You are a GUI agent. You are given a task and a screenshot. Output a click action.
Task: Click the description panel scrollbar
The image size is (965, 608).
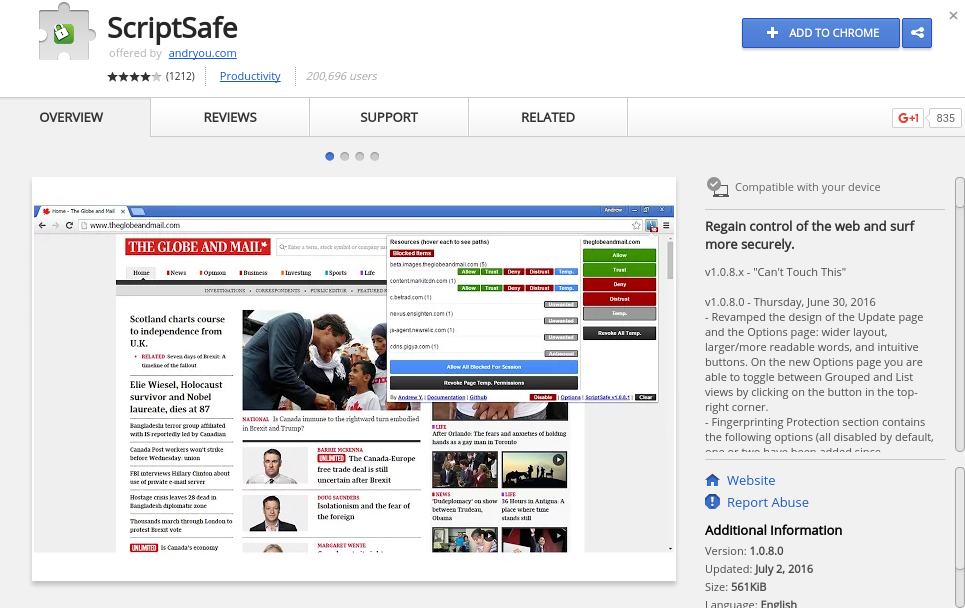959,314
